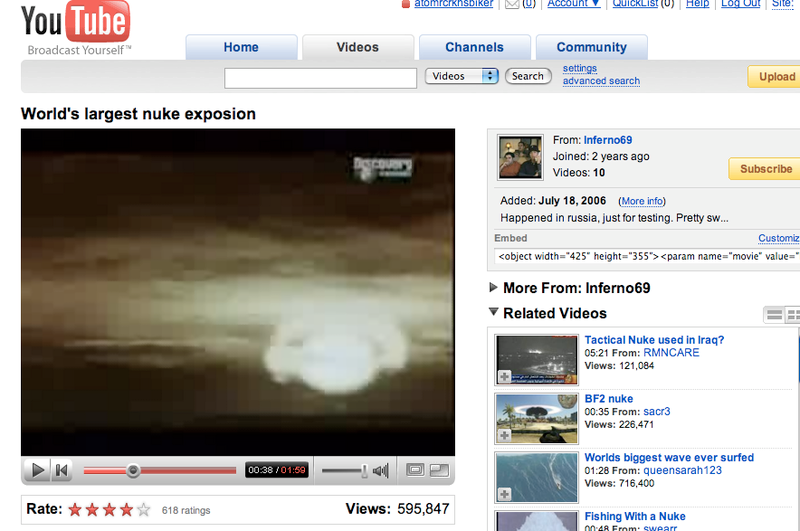Switch the player to small-size view icon

point(416,470)
